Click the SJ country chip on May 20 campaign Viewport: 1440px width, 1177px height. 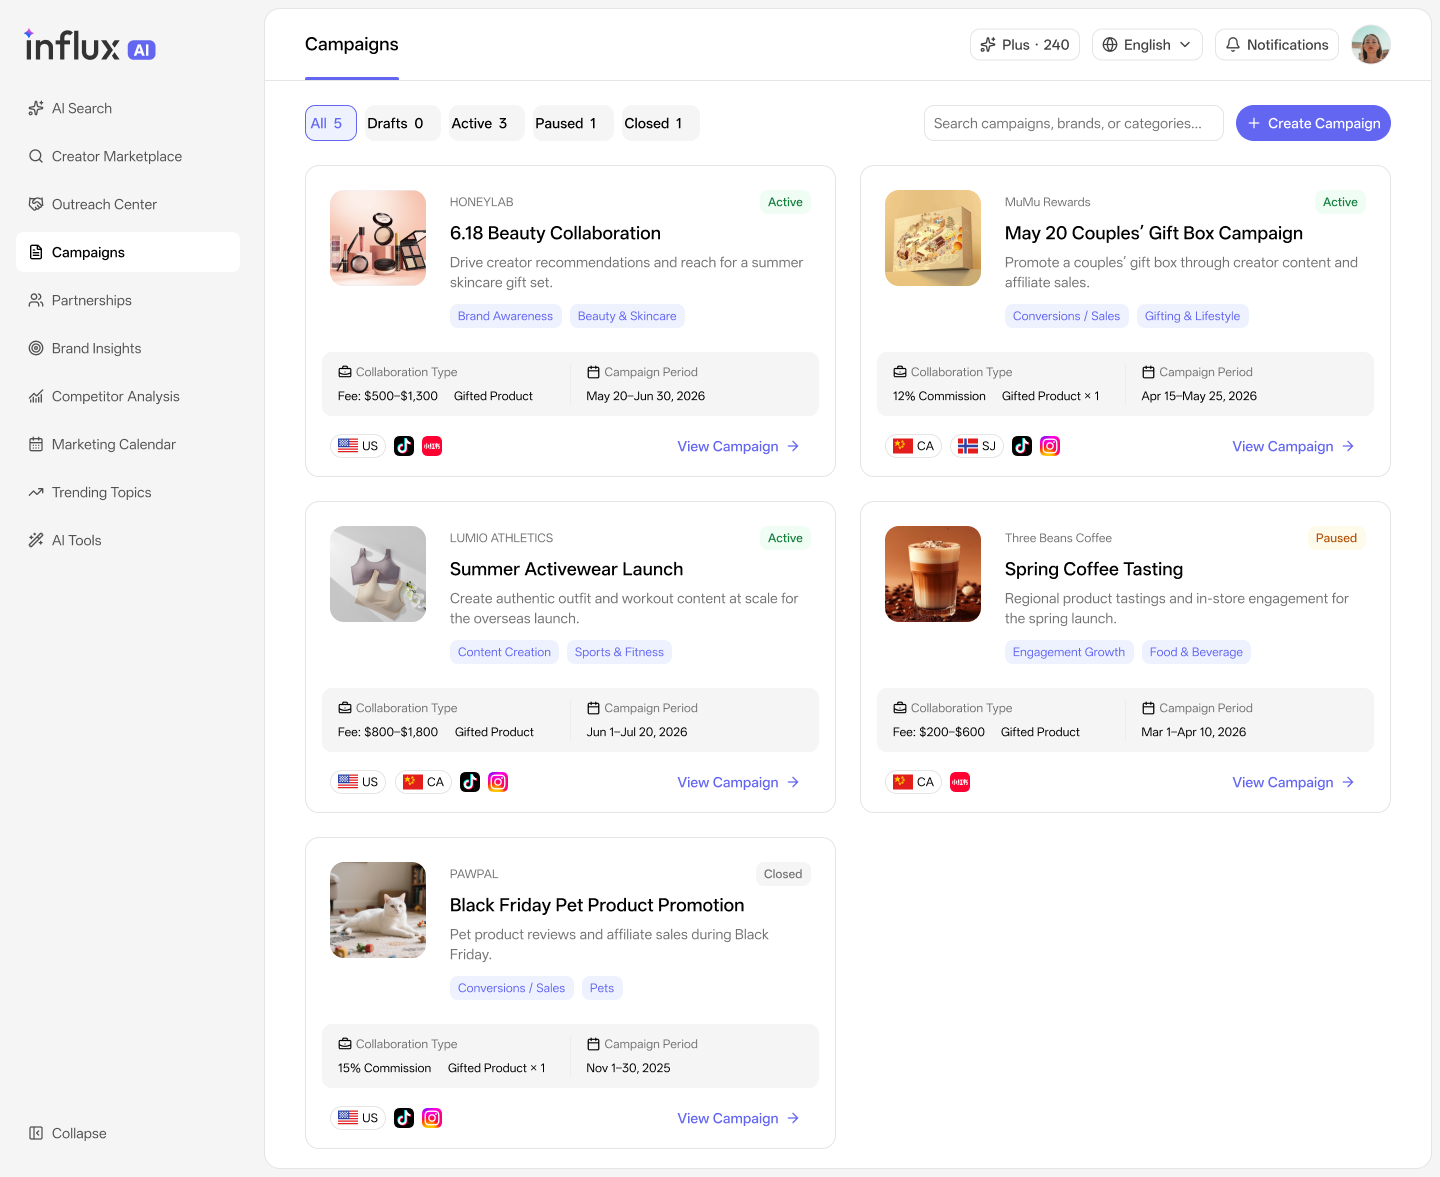(x=977, y=446)
